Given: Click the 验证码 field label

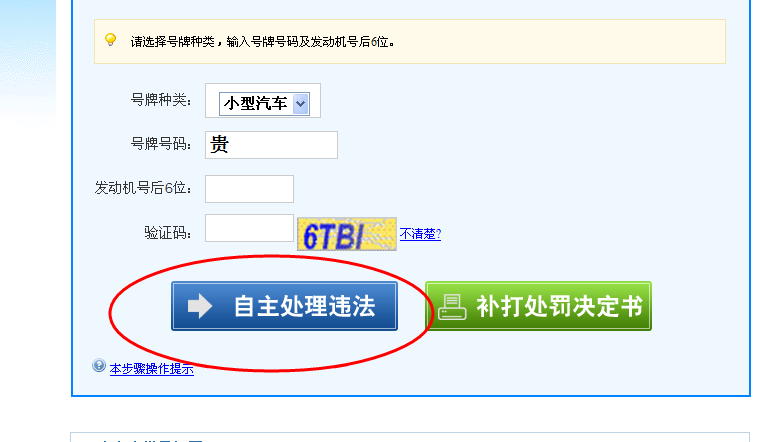Looking at the screenshot, I should coord(168,233).
